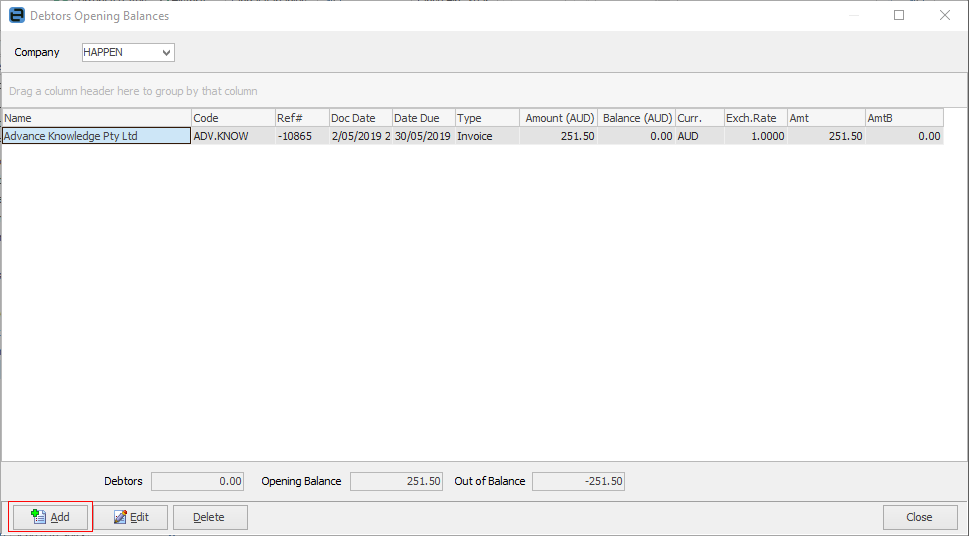Close the window using the X icon
The image size is (969, 537).
[x=945, y=15]
